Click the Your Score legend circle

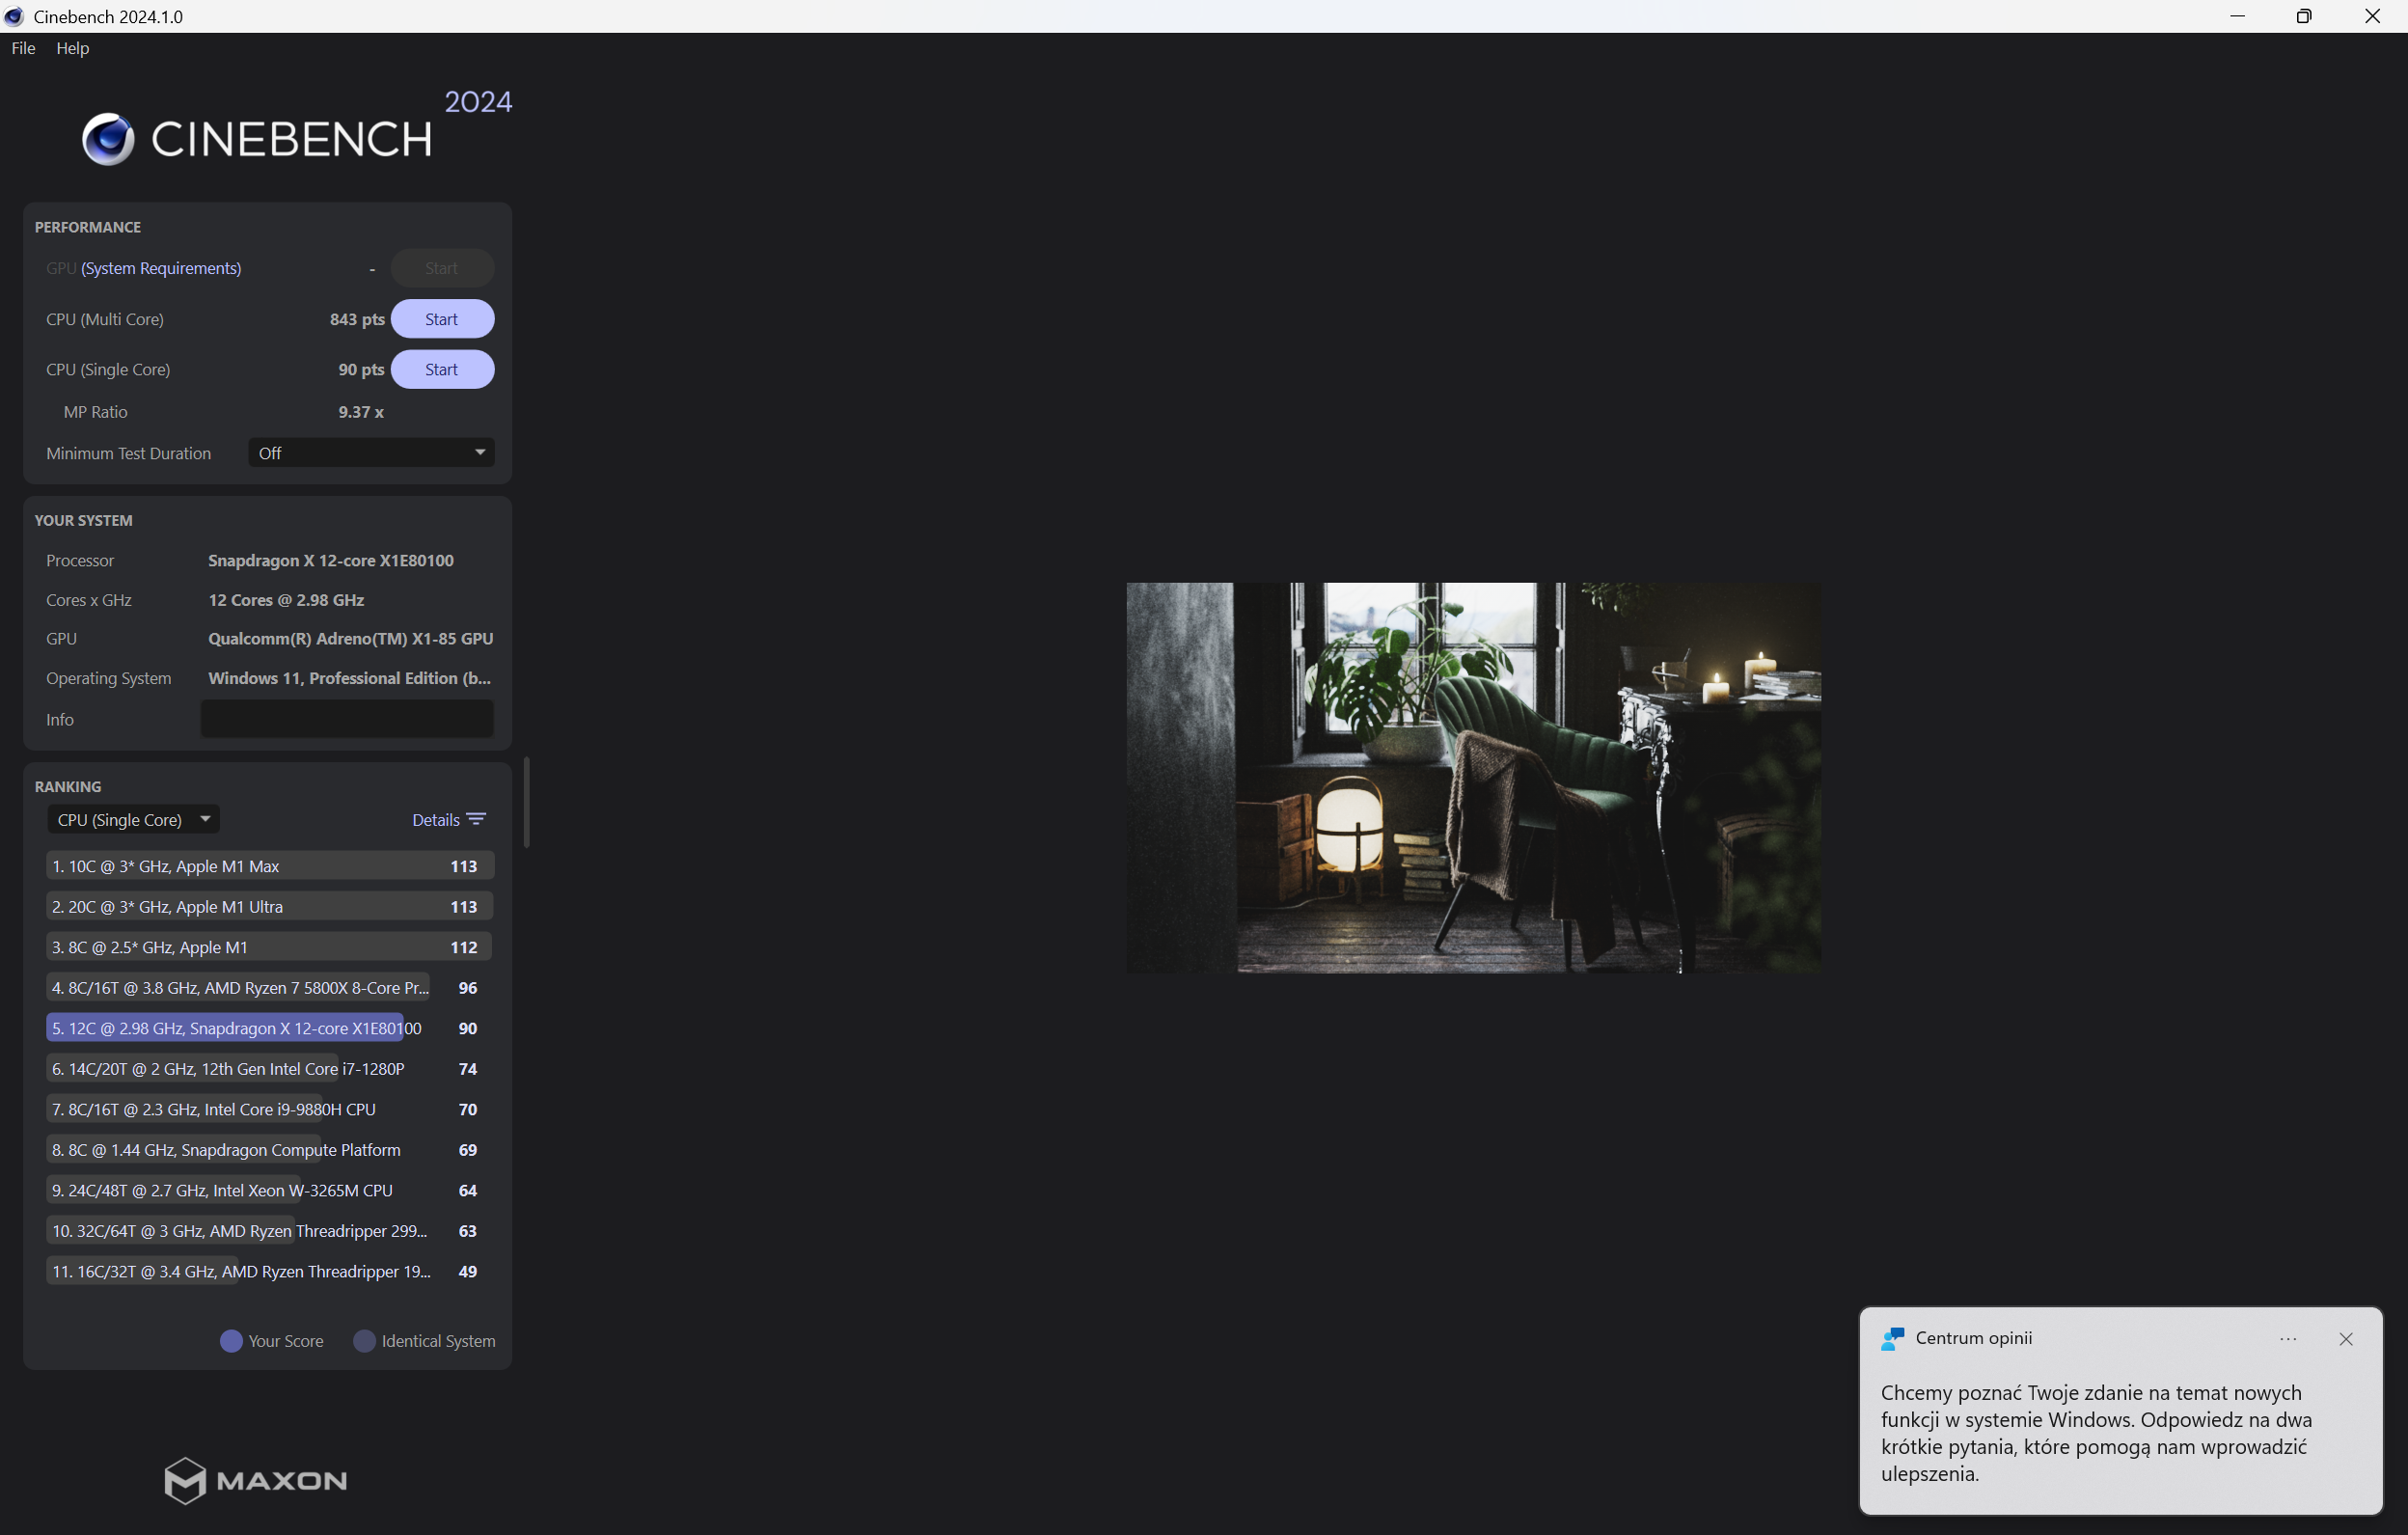(x=231, y=1341)
